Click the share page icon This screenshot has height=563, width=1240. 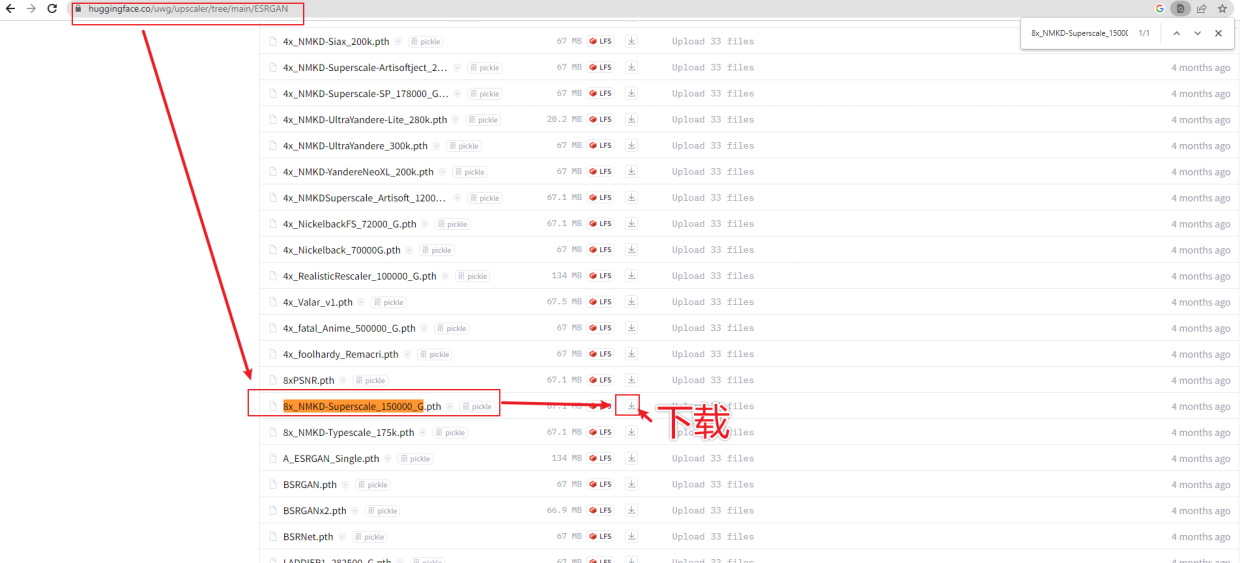[x=1201, y=8]
